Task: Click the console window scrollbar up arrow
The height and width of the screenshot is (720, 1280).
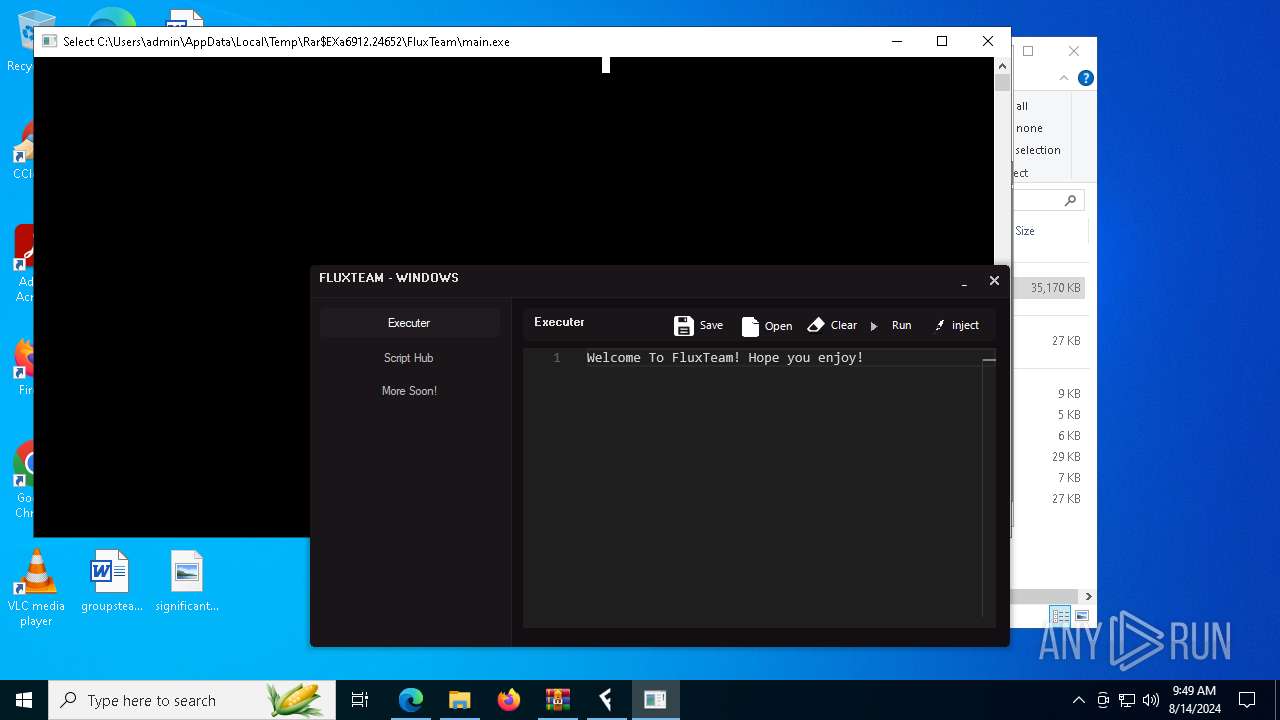Action: (1002, 65)
